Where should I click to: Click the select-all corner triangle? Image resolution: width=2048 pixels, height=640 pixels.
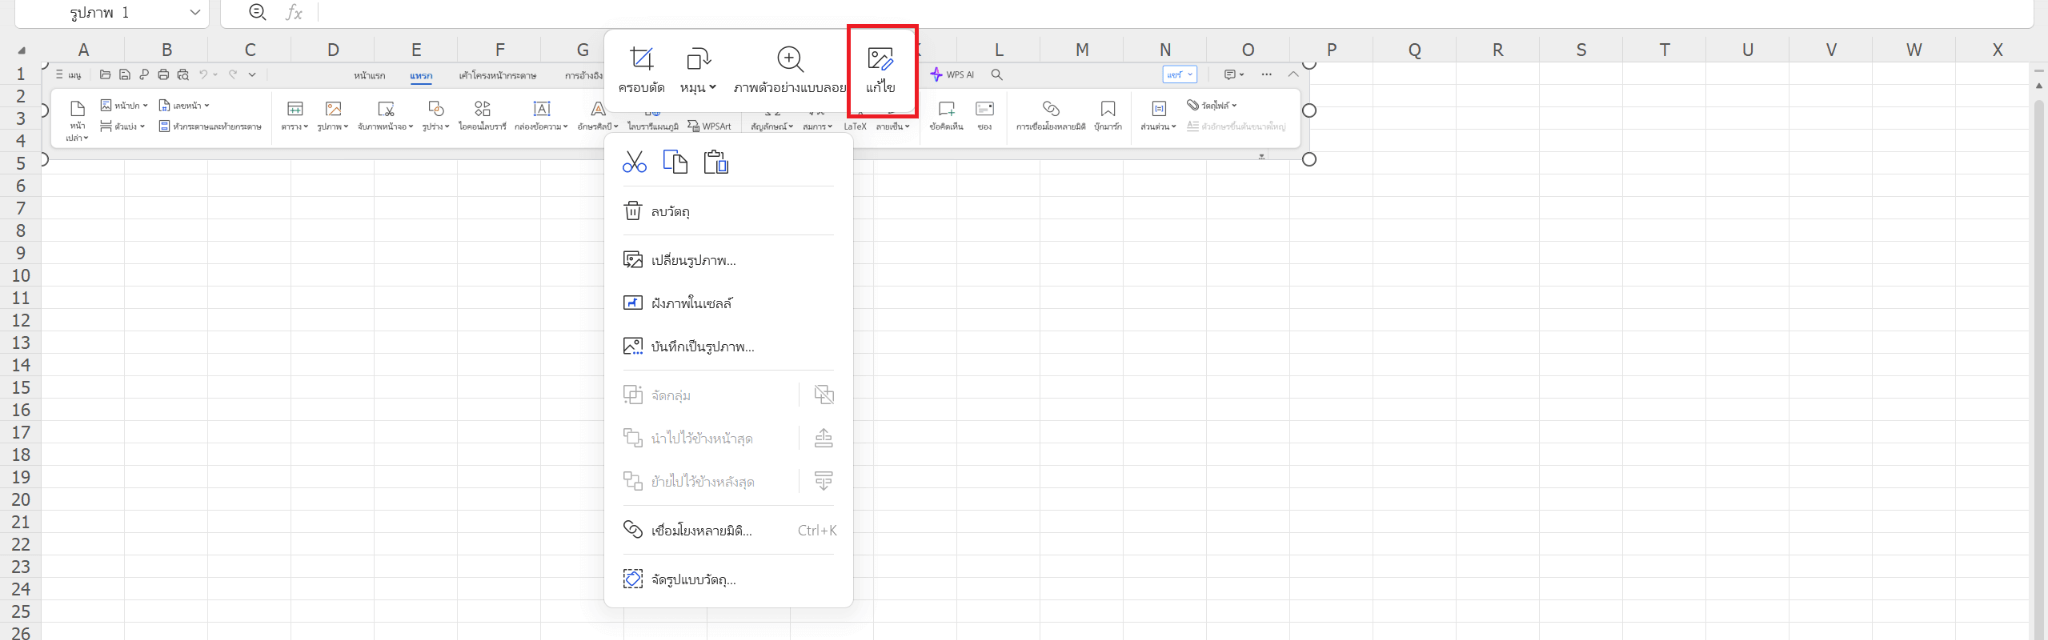point(21,50)
